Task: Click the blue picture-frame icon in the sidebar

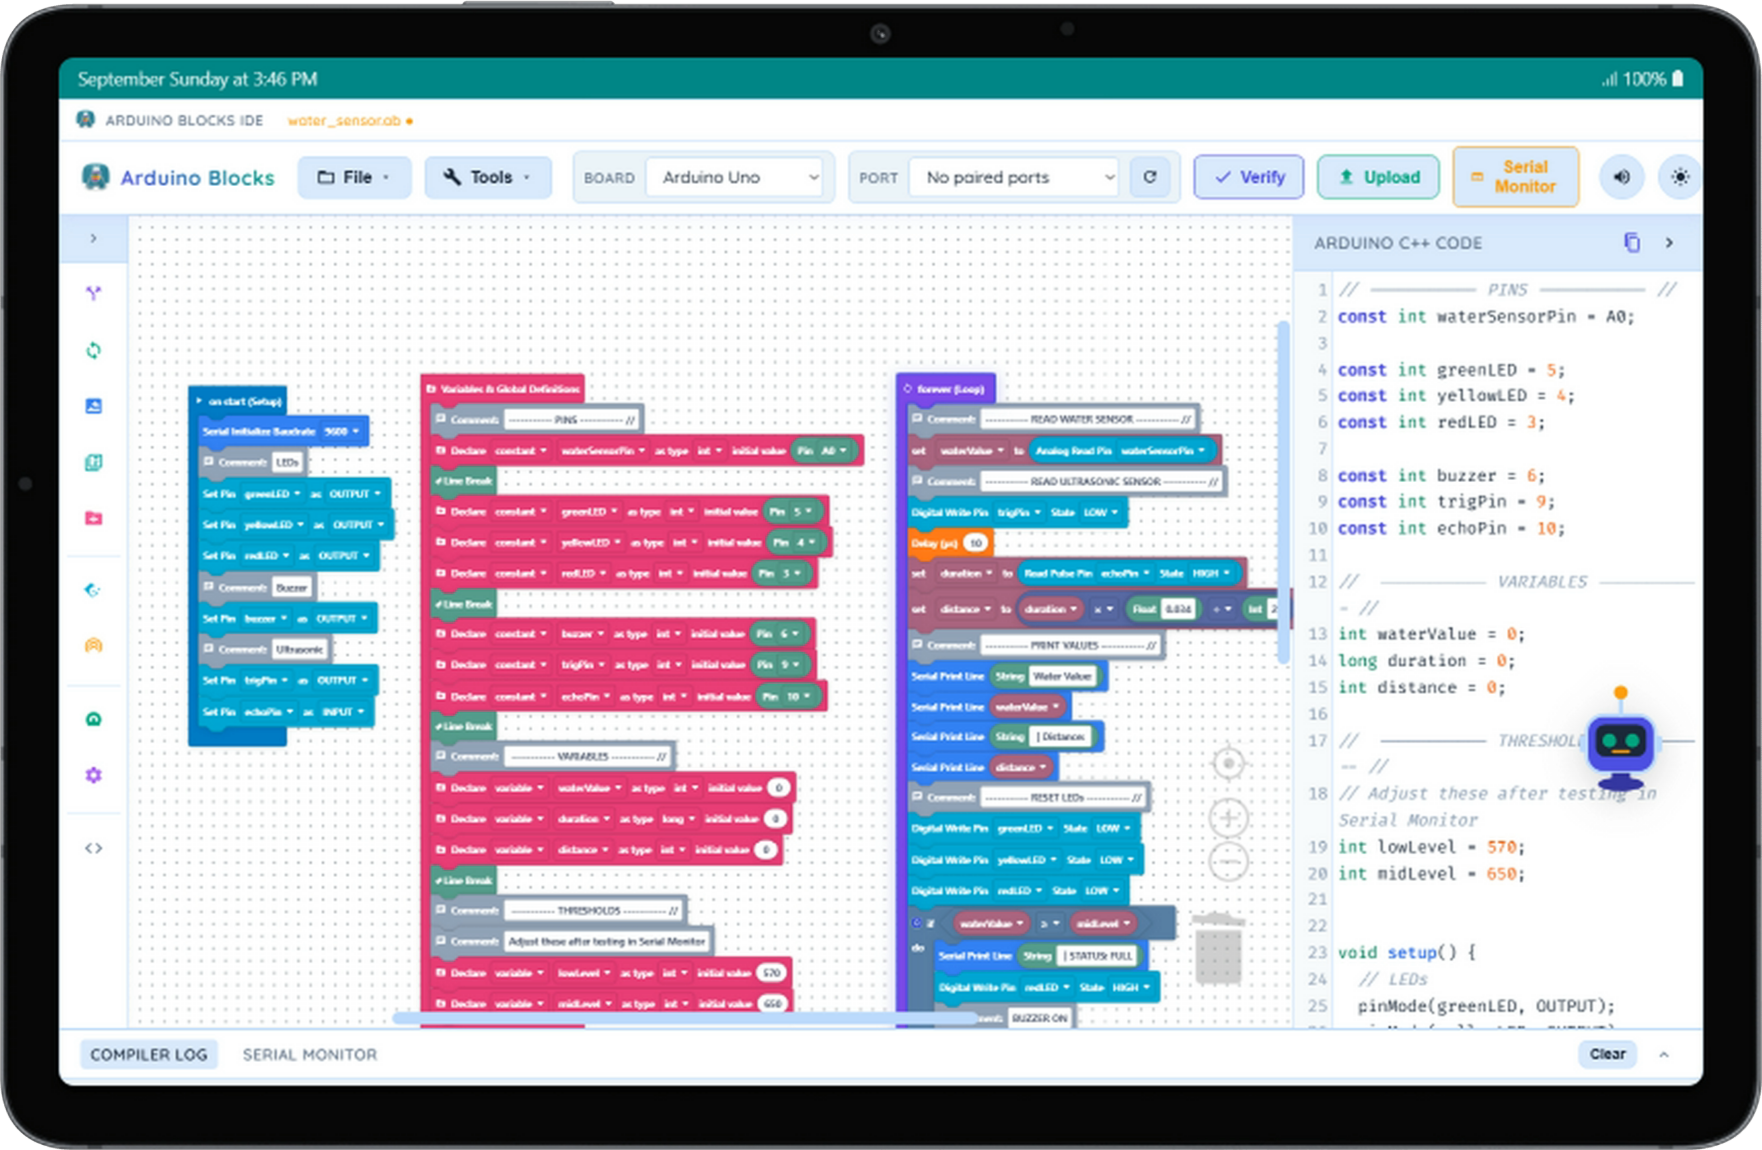Action: (94, 406)
